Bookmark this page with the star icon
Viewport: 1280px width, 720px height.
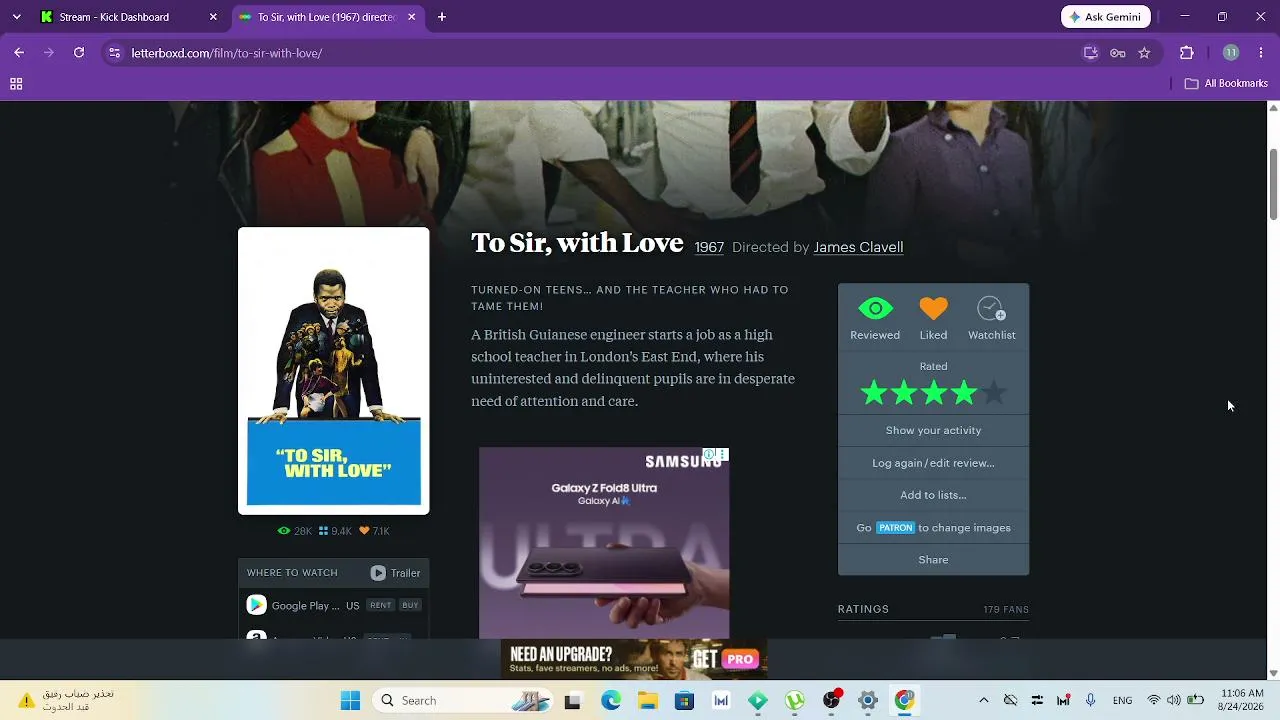(x=1144, y=53)
